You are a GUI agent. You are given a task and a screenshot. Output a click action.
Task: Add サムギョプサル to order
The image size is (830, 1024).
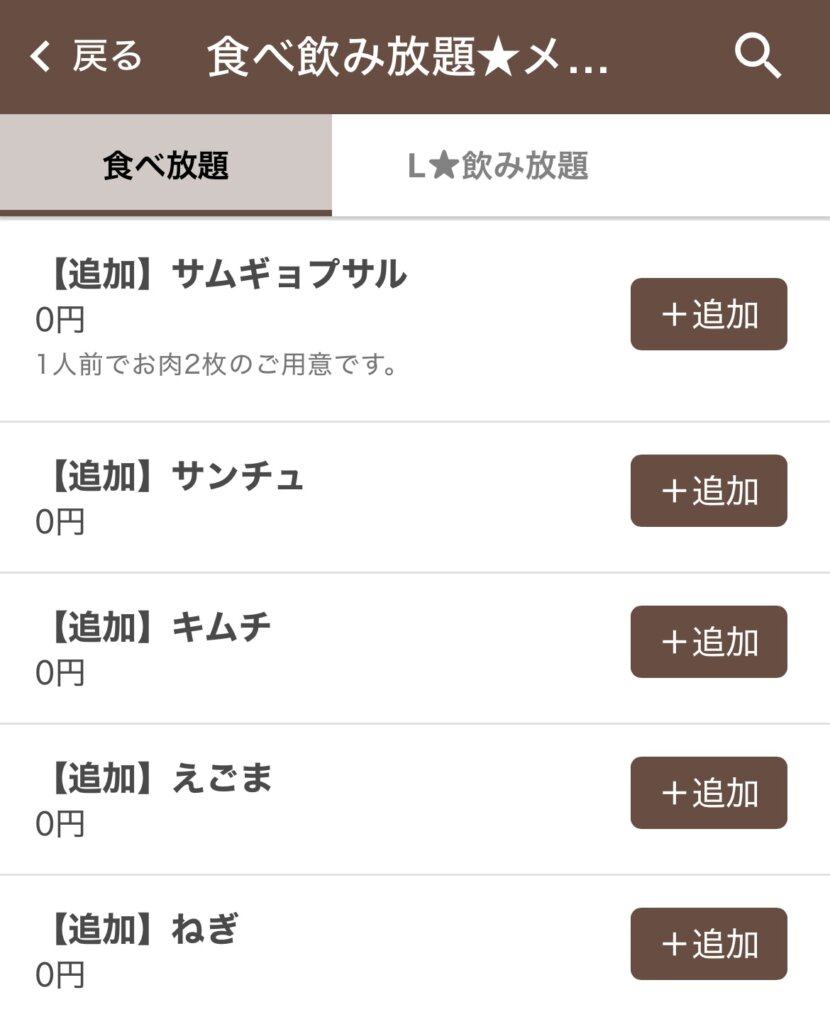click(708, 314)
